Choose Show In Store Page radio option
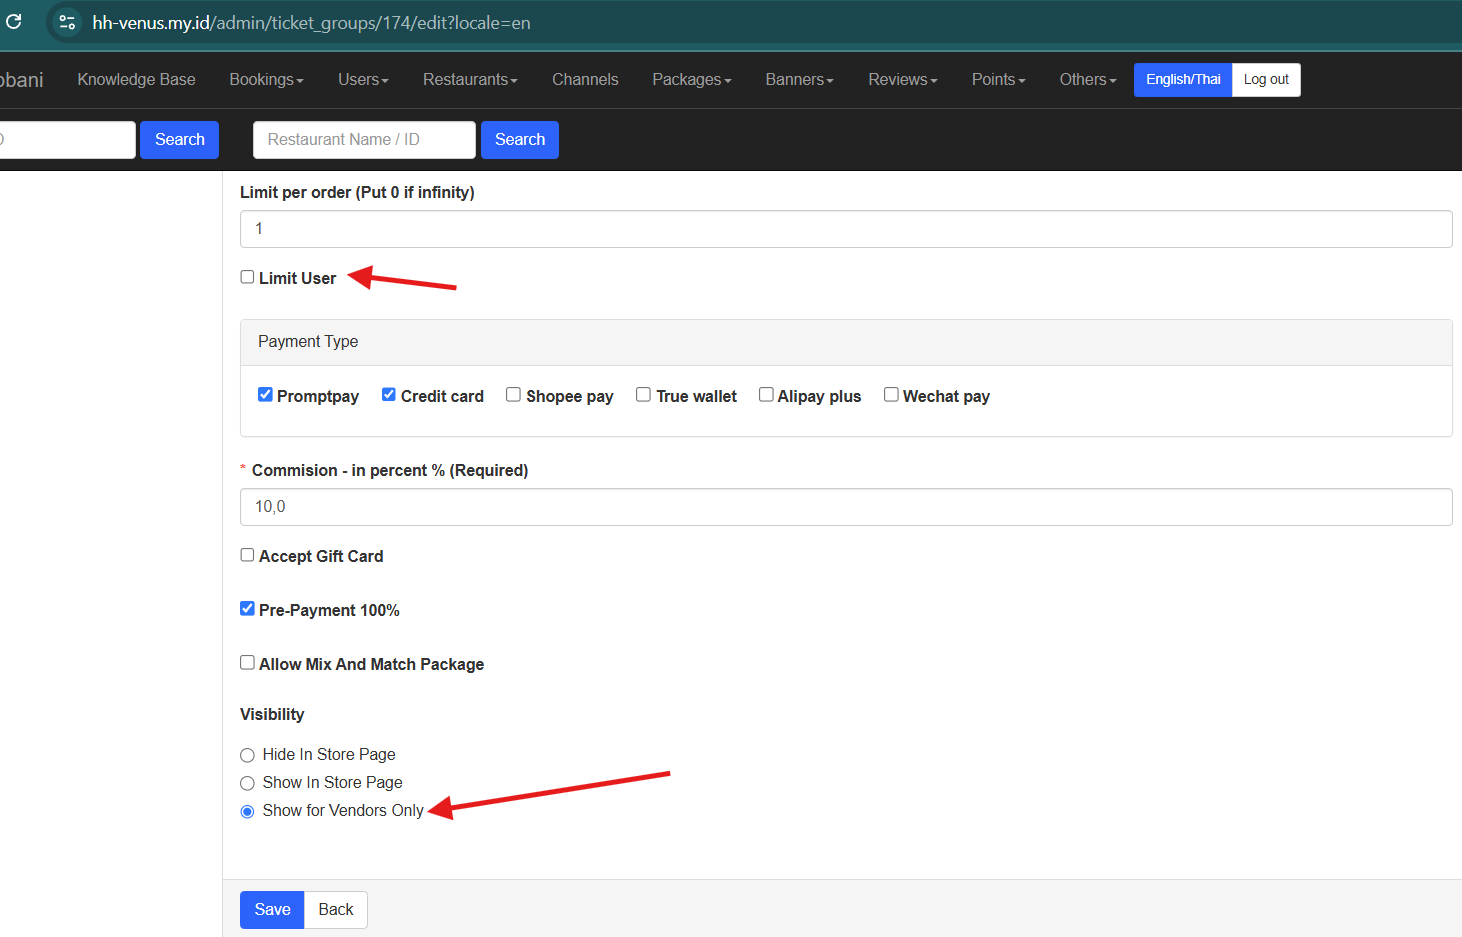1462x937 pixels. pyautogui.click(x=247, y=783)
